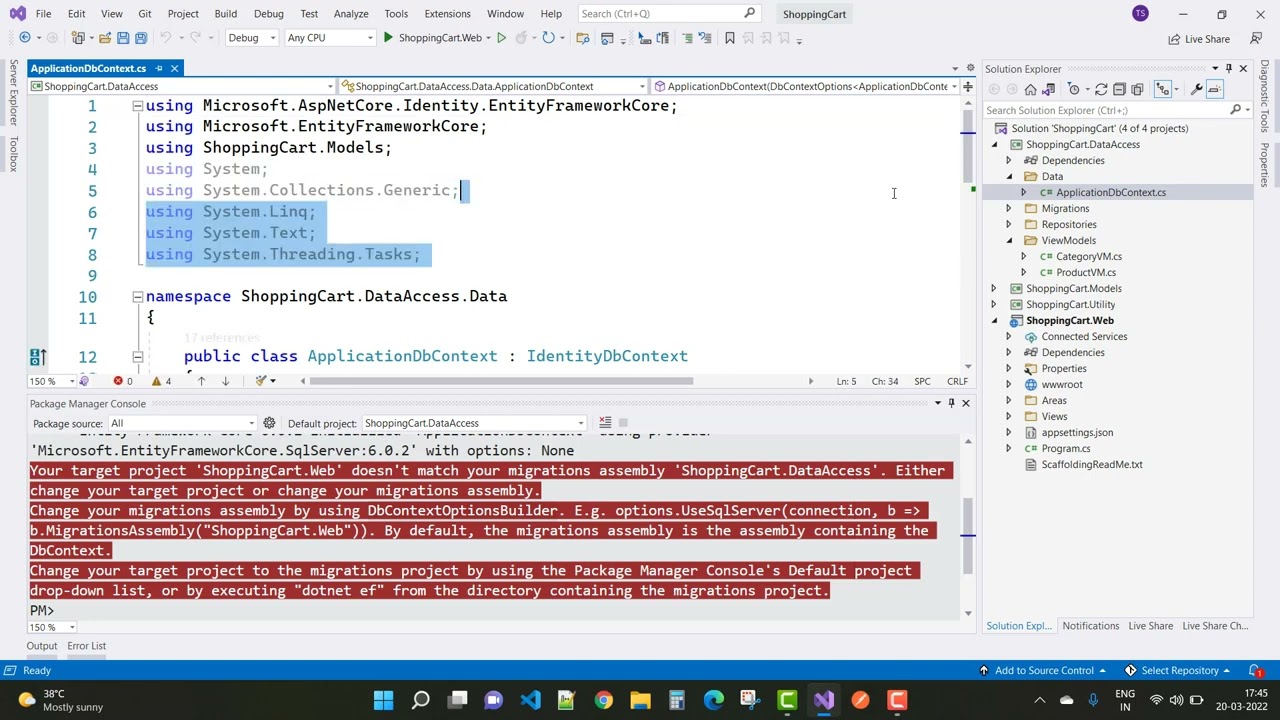The width and height of the screenshot is (1280, 720).
Task: Click Save All icon in toolbar
Action: coord(141,38)
